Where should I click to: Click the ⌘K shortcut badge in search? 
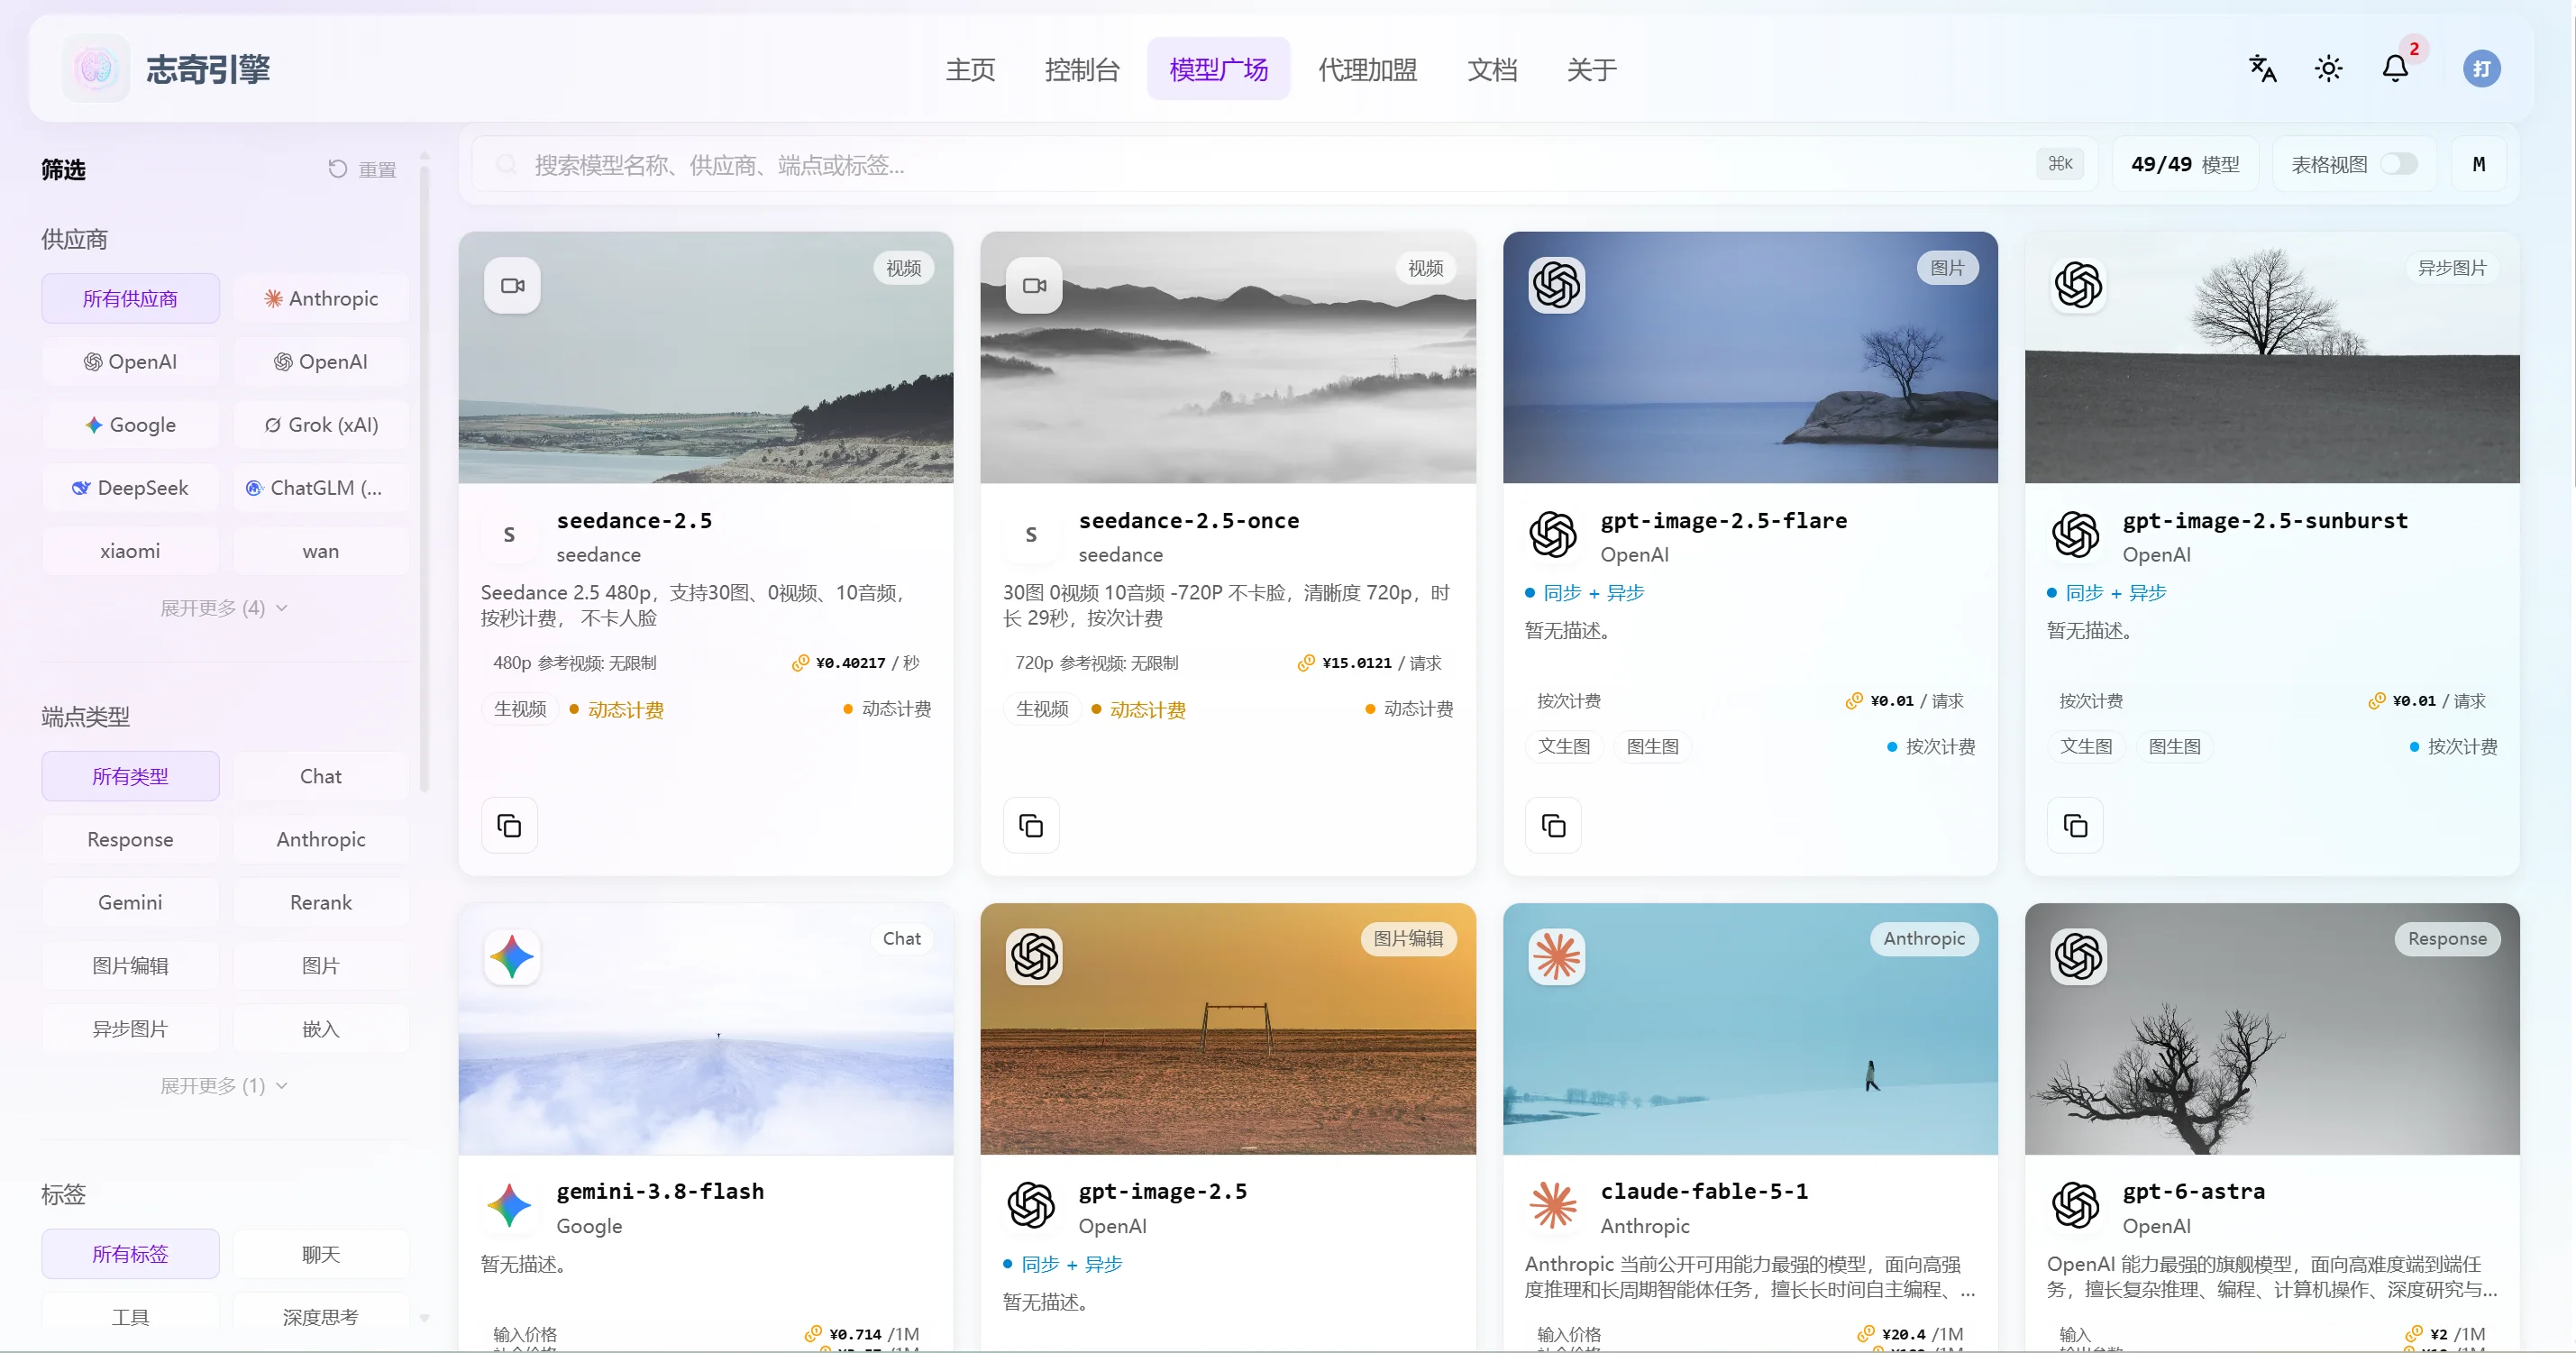click(x=2059, y=163)
